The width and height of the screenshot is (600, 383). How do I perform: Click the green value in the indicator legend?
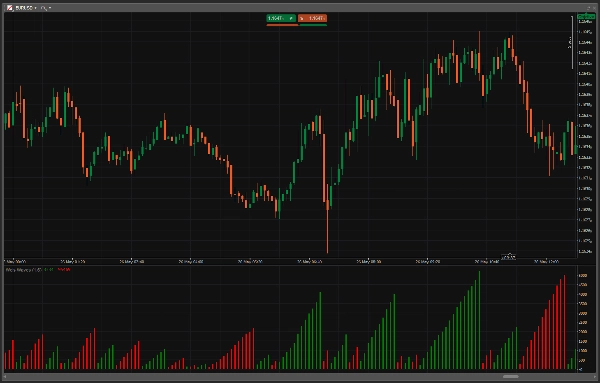[x=49, y=270]
